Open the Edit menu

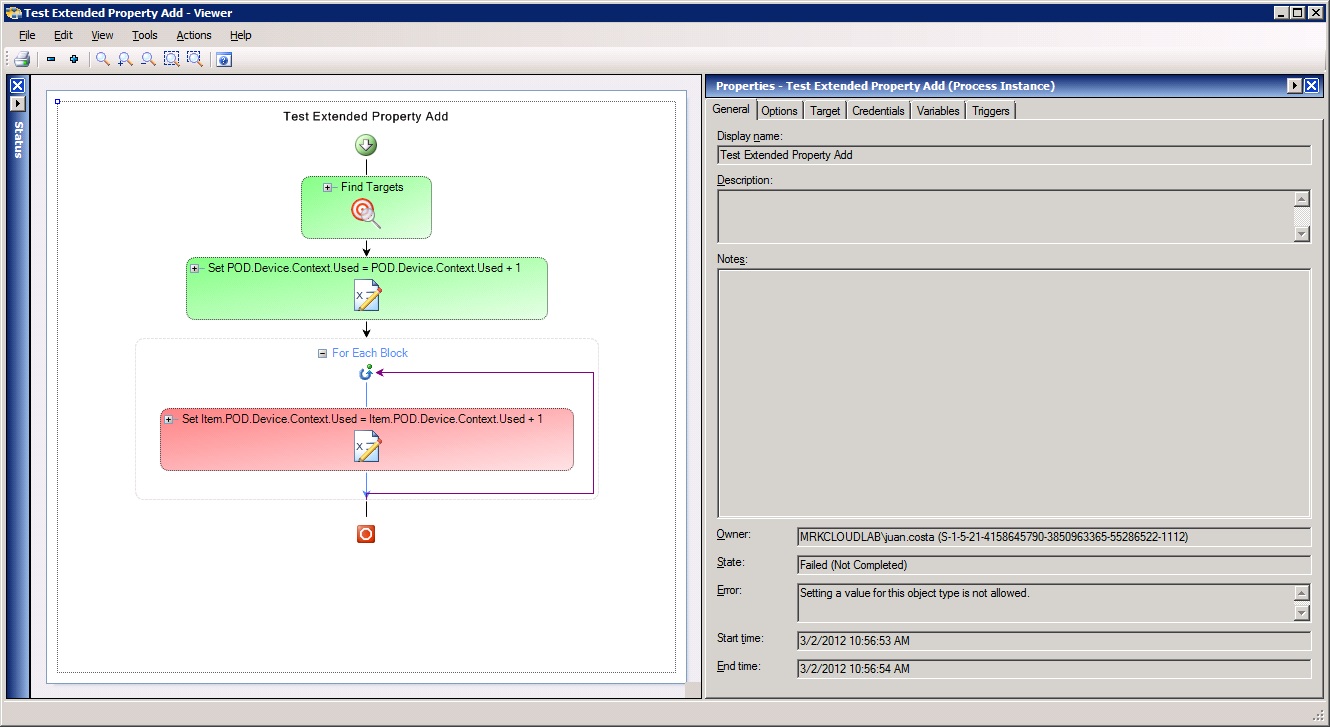[x=63, y=35]
